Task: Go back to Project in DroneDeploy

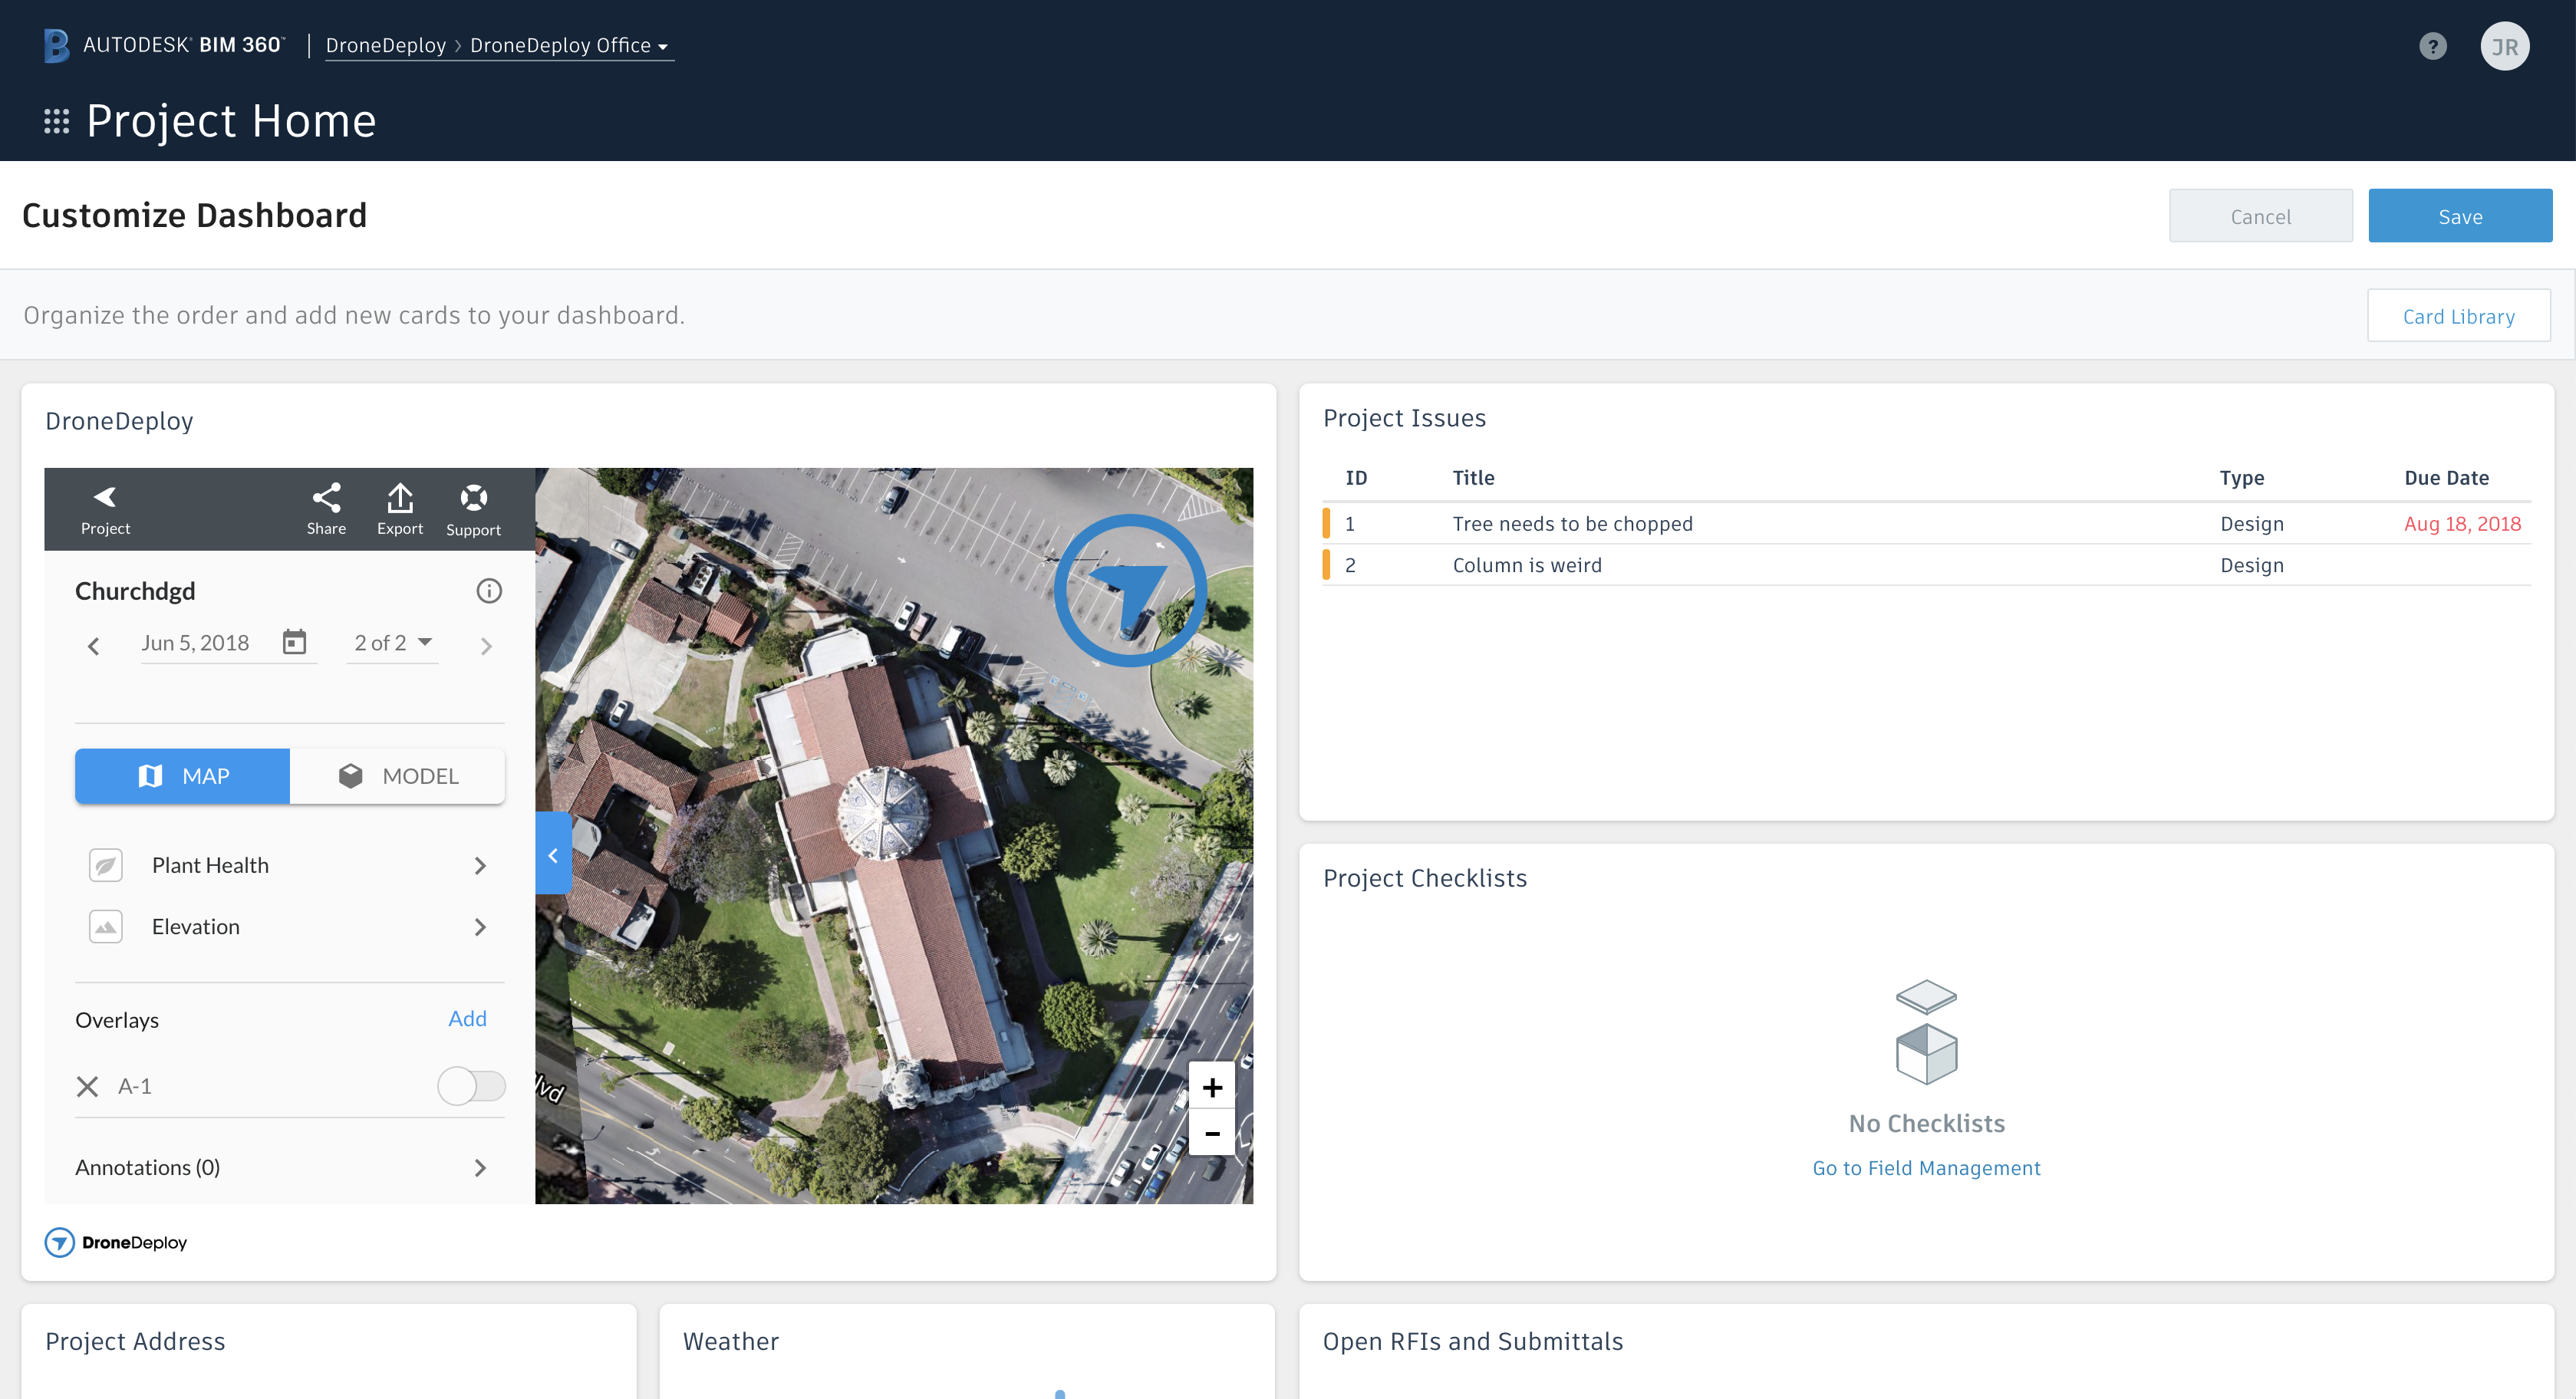Action: click(105, 509)
